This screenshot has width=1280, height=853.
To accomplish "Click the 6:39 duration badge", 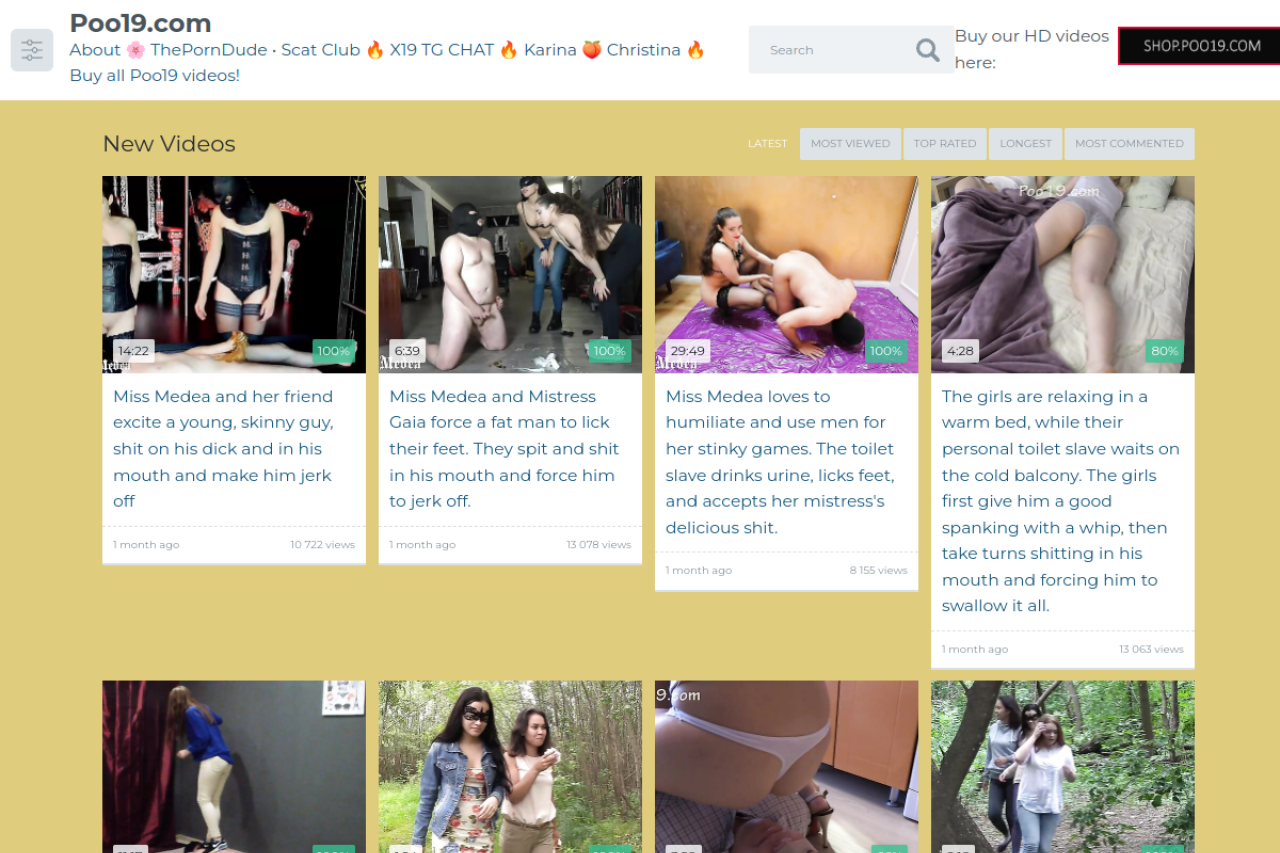I will point(407,351).
